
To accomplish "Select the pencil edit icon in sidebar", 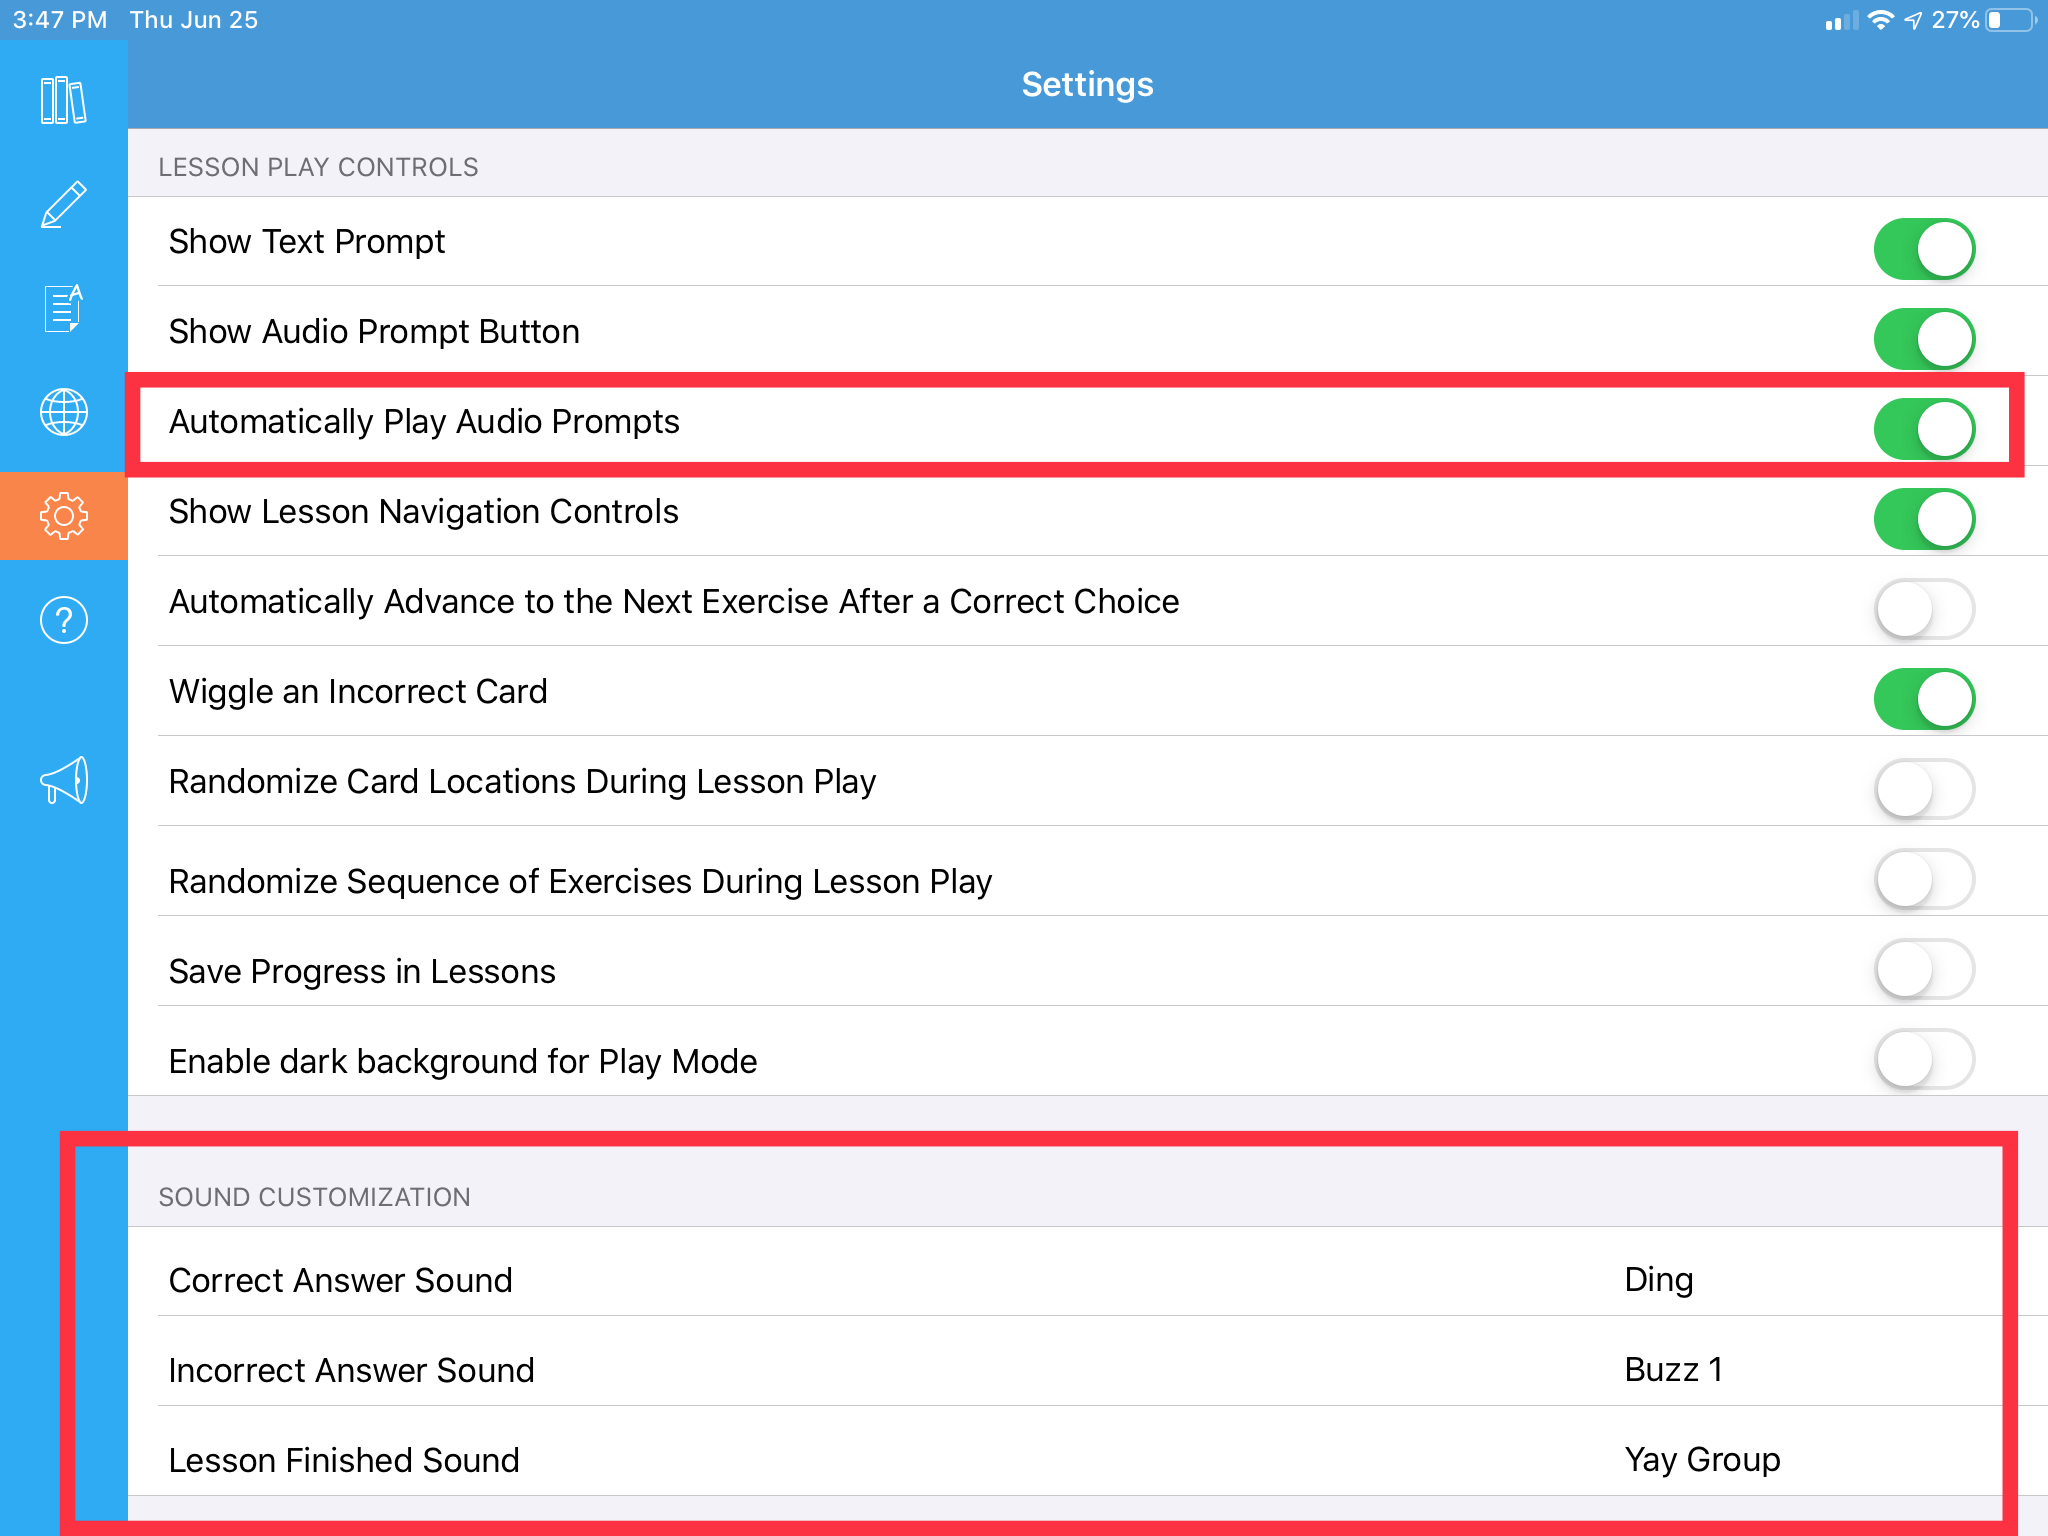I will pos(63,205).
